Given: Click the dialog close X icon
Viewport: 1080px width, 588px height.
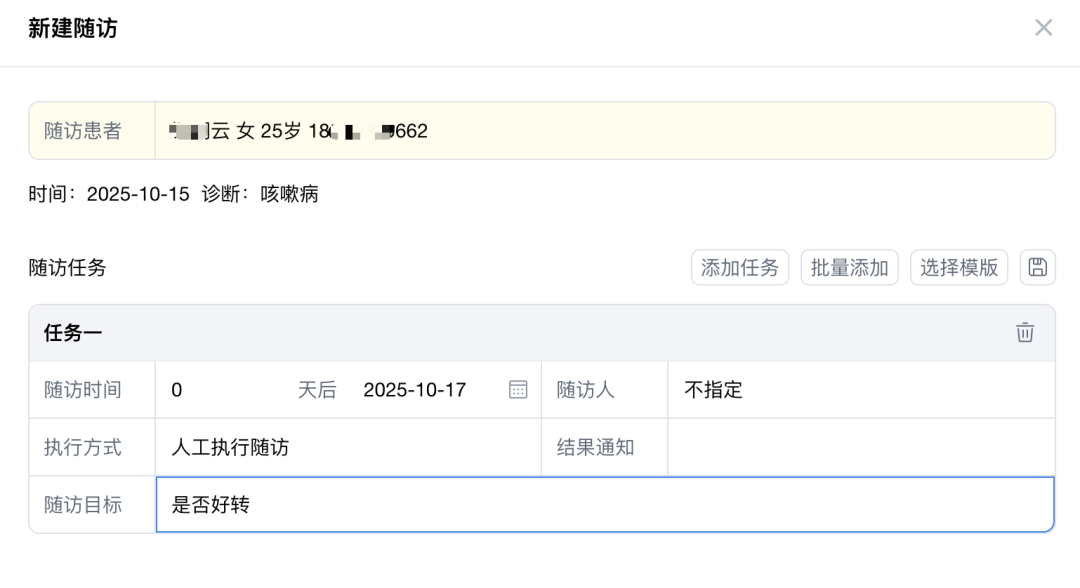Looking at the screenshot, I should coord(1044,28).
